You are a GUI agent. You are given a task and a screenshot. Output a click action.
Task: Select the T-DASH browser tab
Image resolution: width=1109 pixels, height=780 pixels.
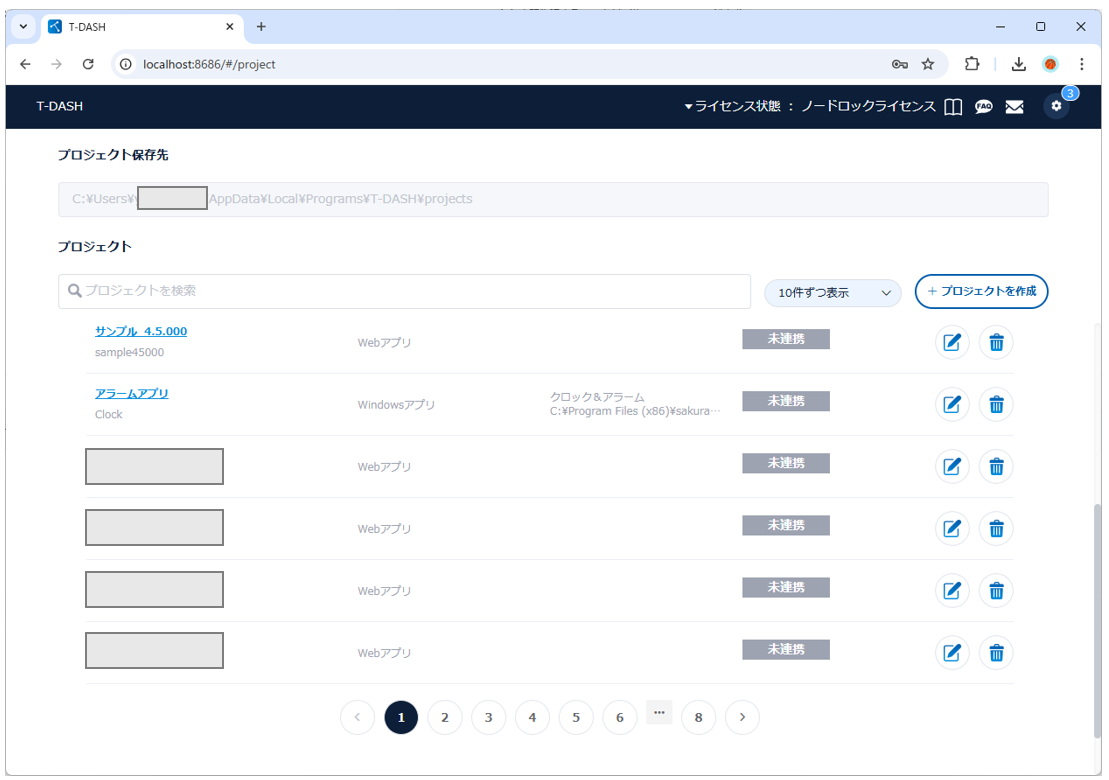140,27
